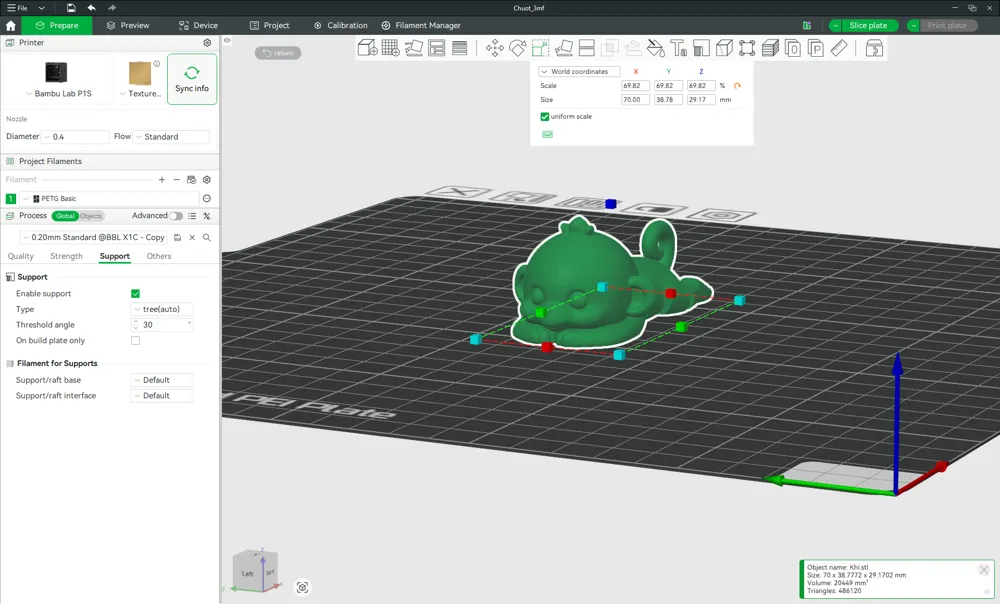Switch to the Project tab
Image resolution: width=1000 pixels, height=604 pixels.
click(269, 26)
